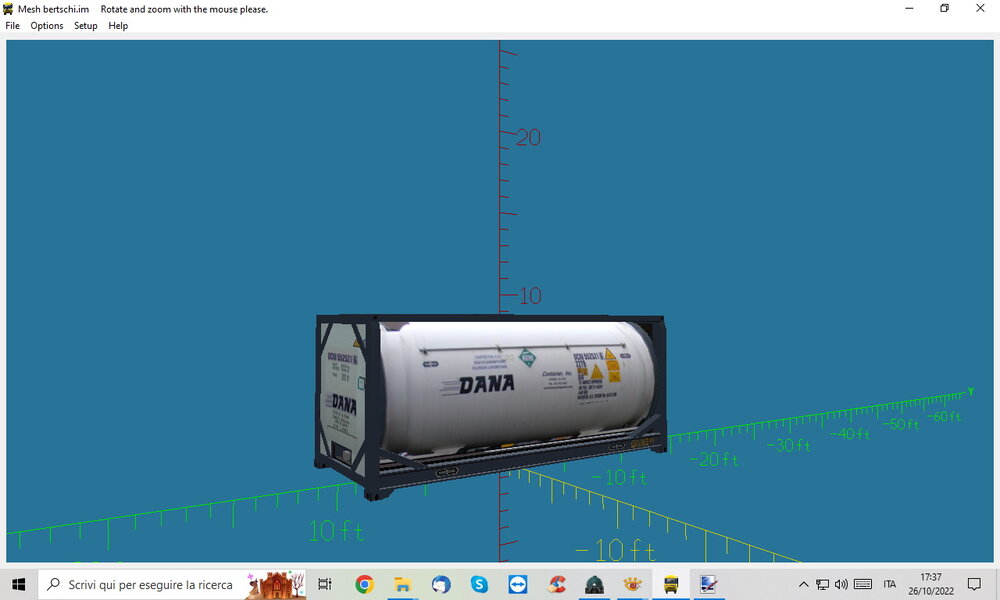This screenshot has height=600, width=1000.
Task: Click the search highlight illustration in the search box
Action: coord(276,585)
